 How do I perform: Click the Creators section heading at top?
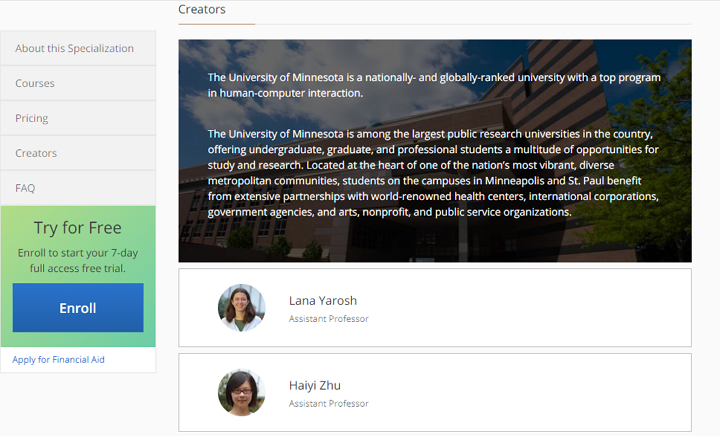[202, 10]
